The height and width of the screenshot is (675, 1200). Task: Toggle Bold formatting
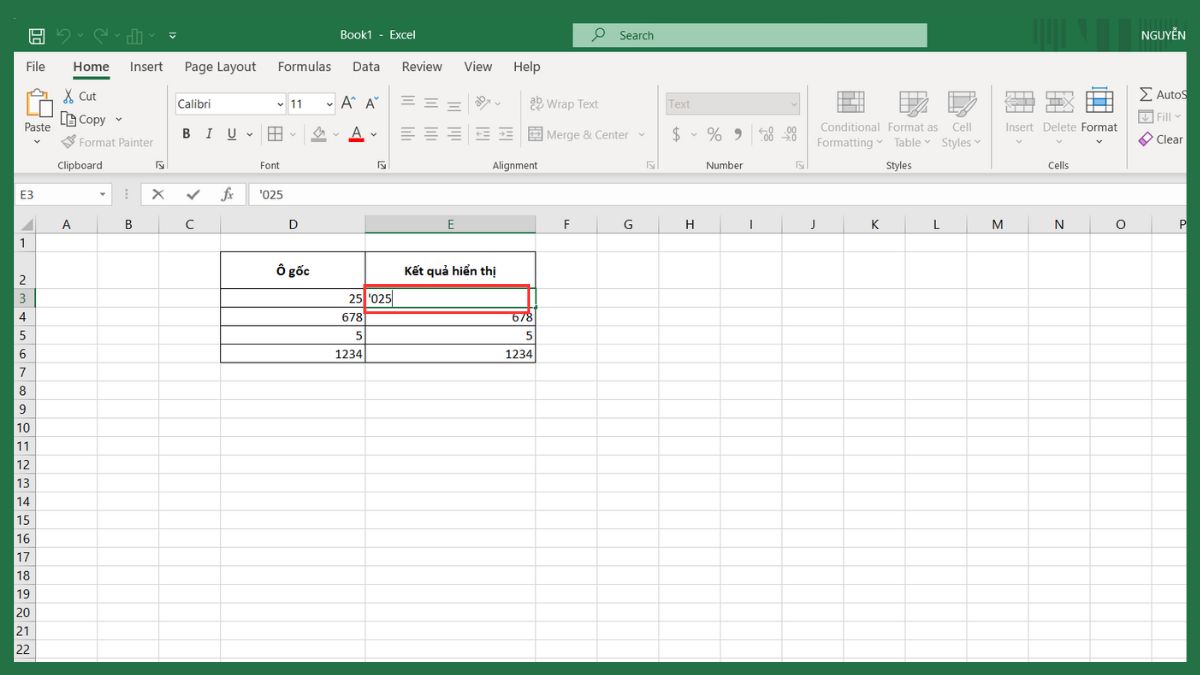point(186,134)
